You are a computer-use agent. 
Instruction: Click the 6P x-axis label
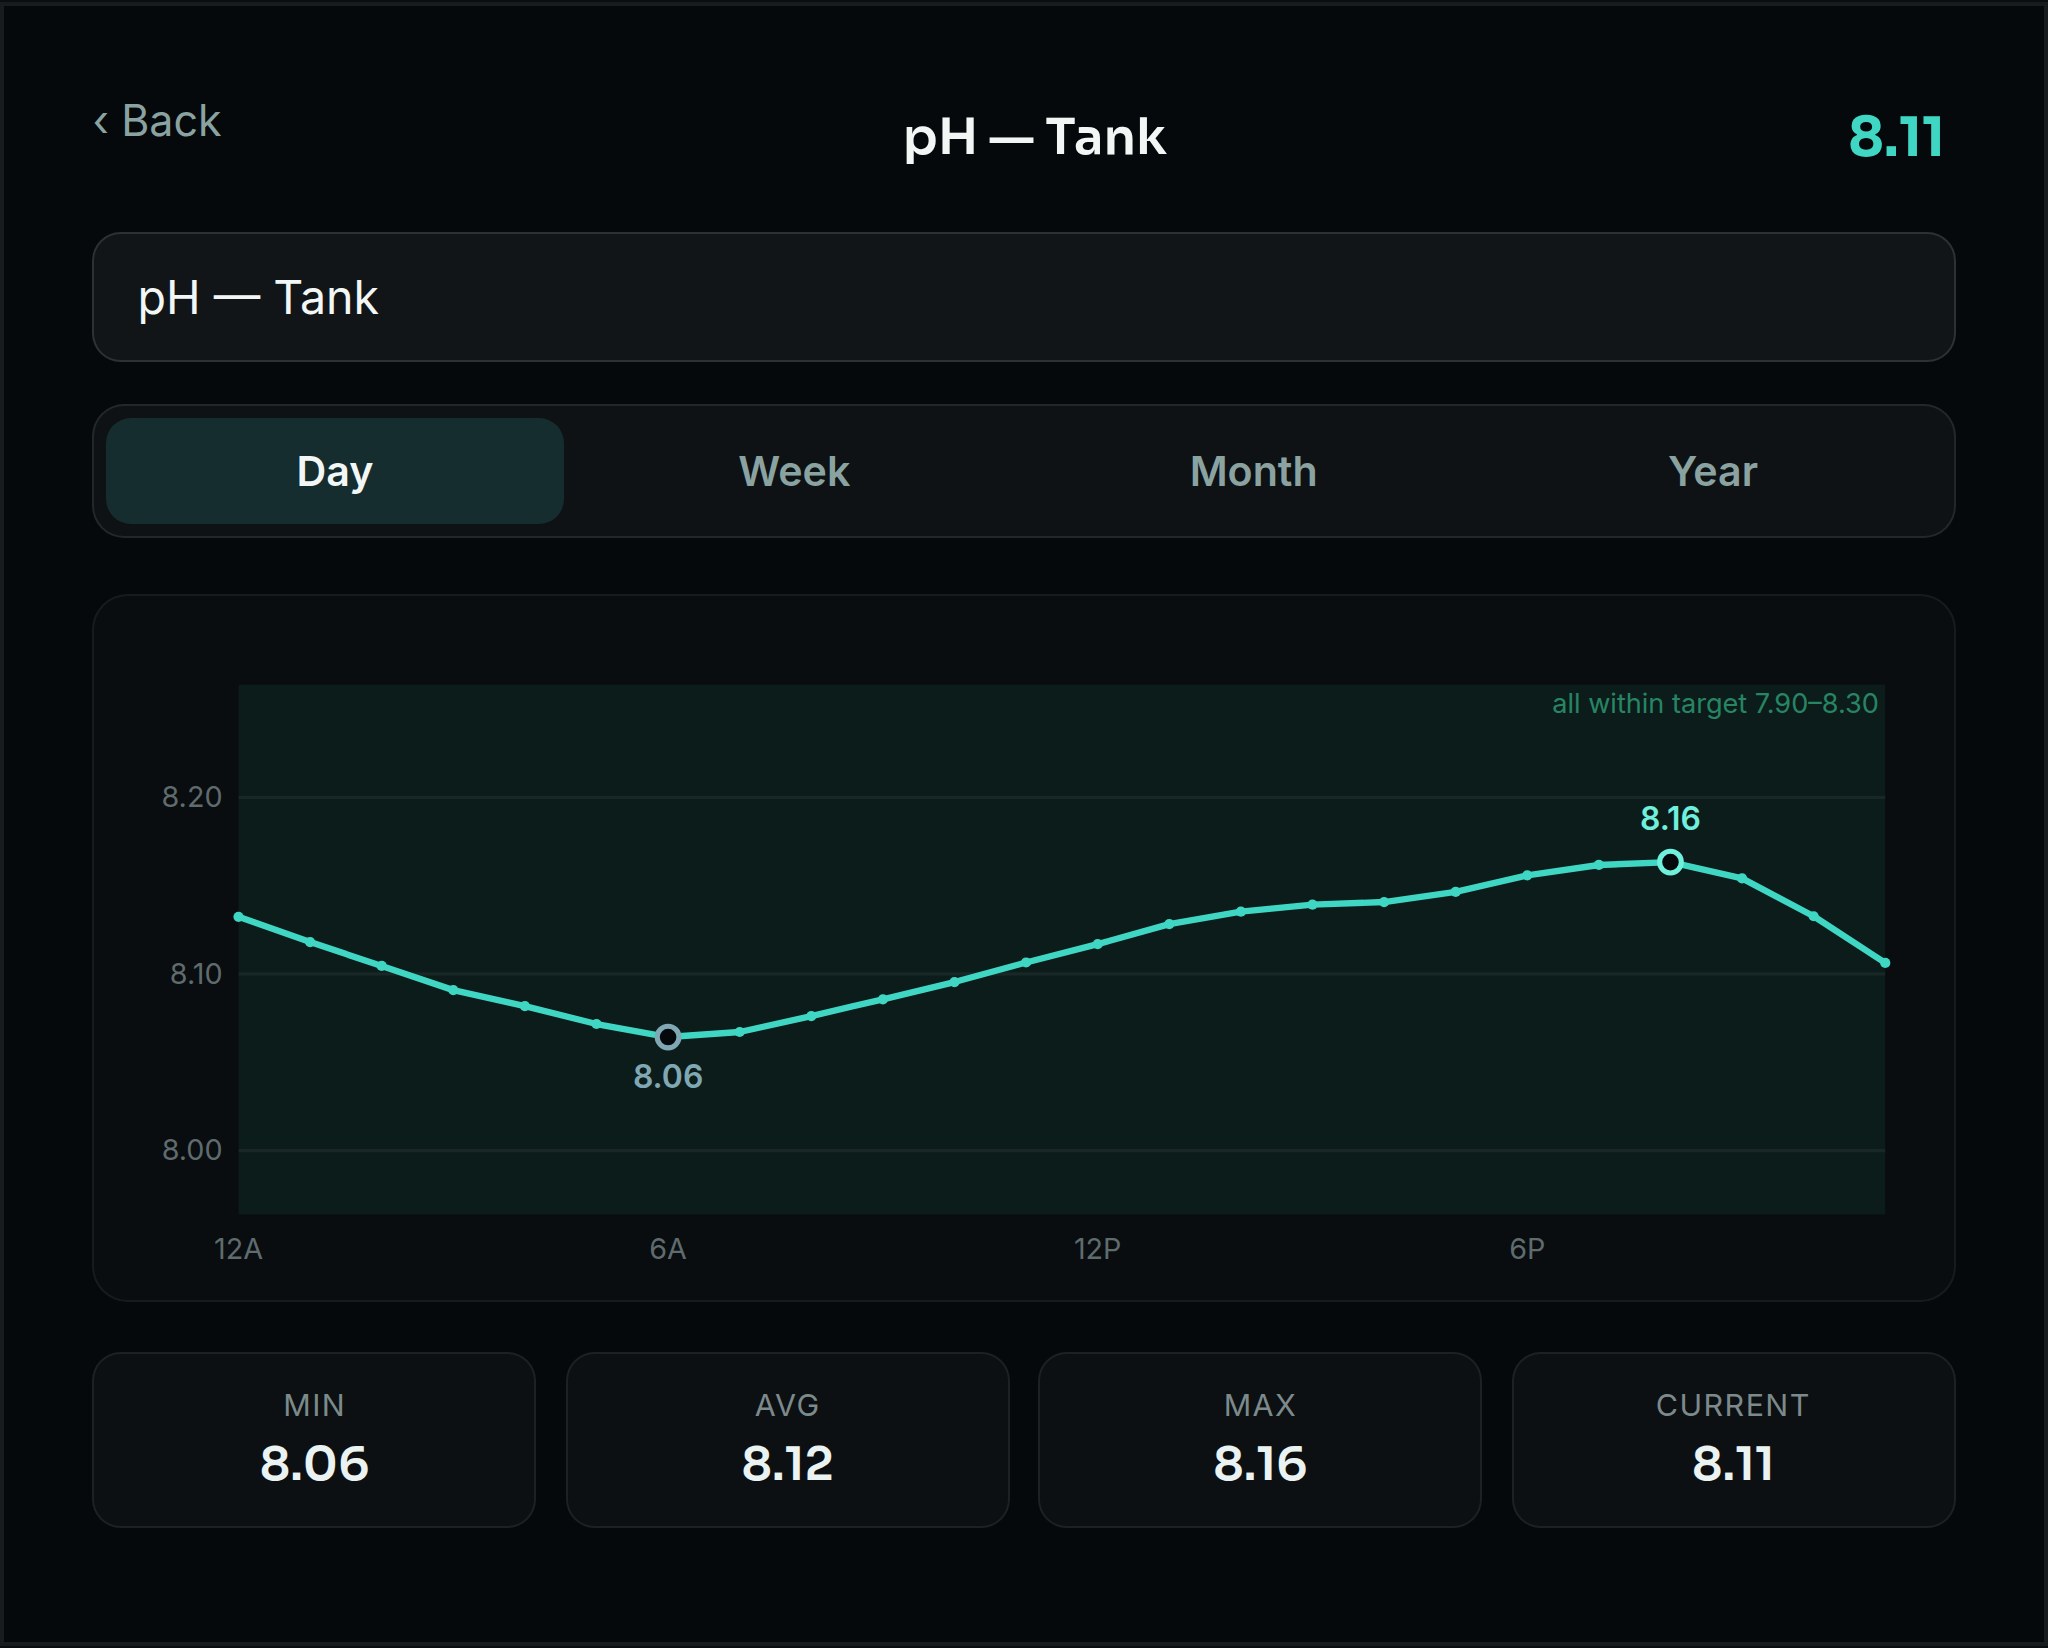(x=1527, y=1249)
